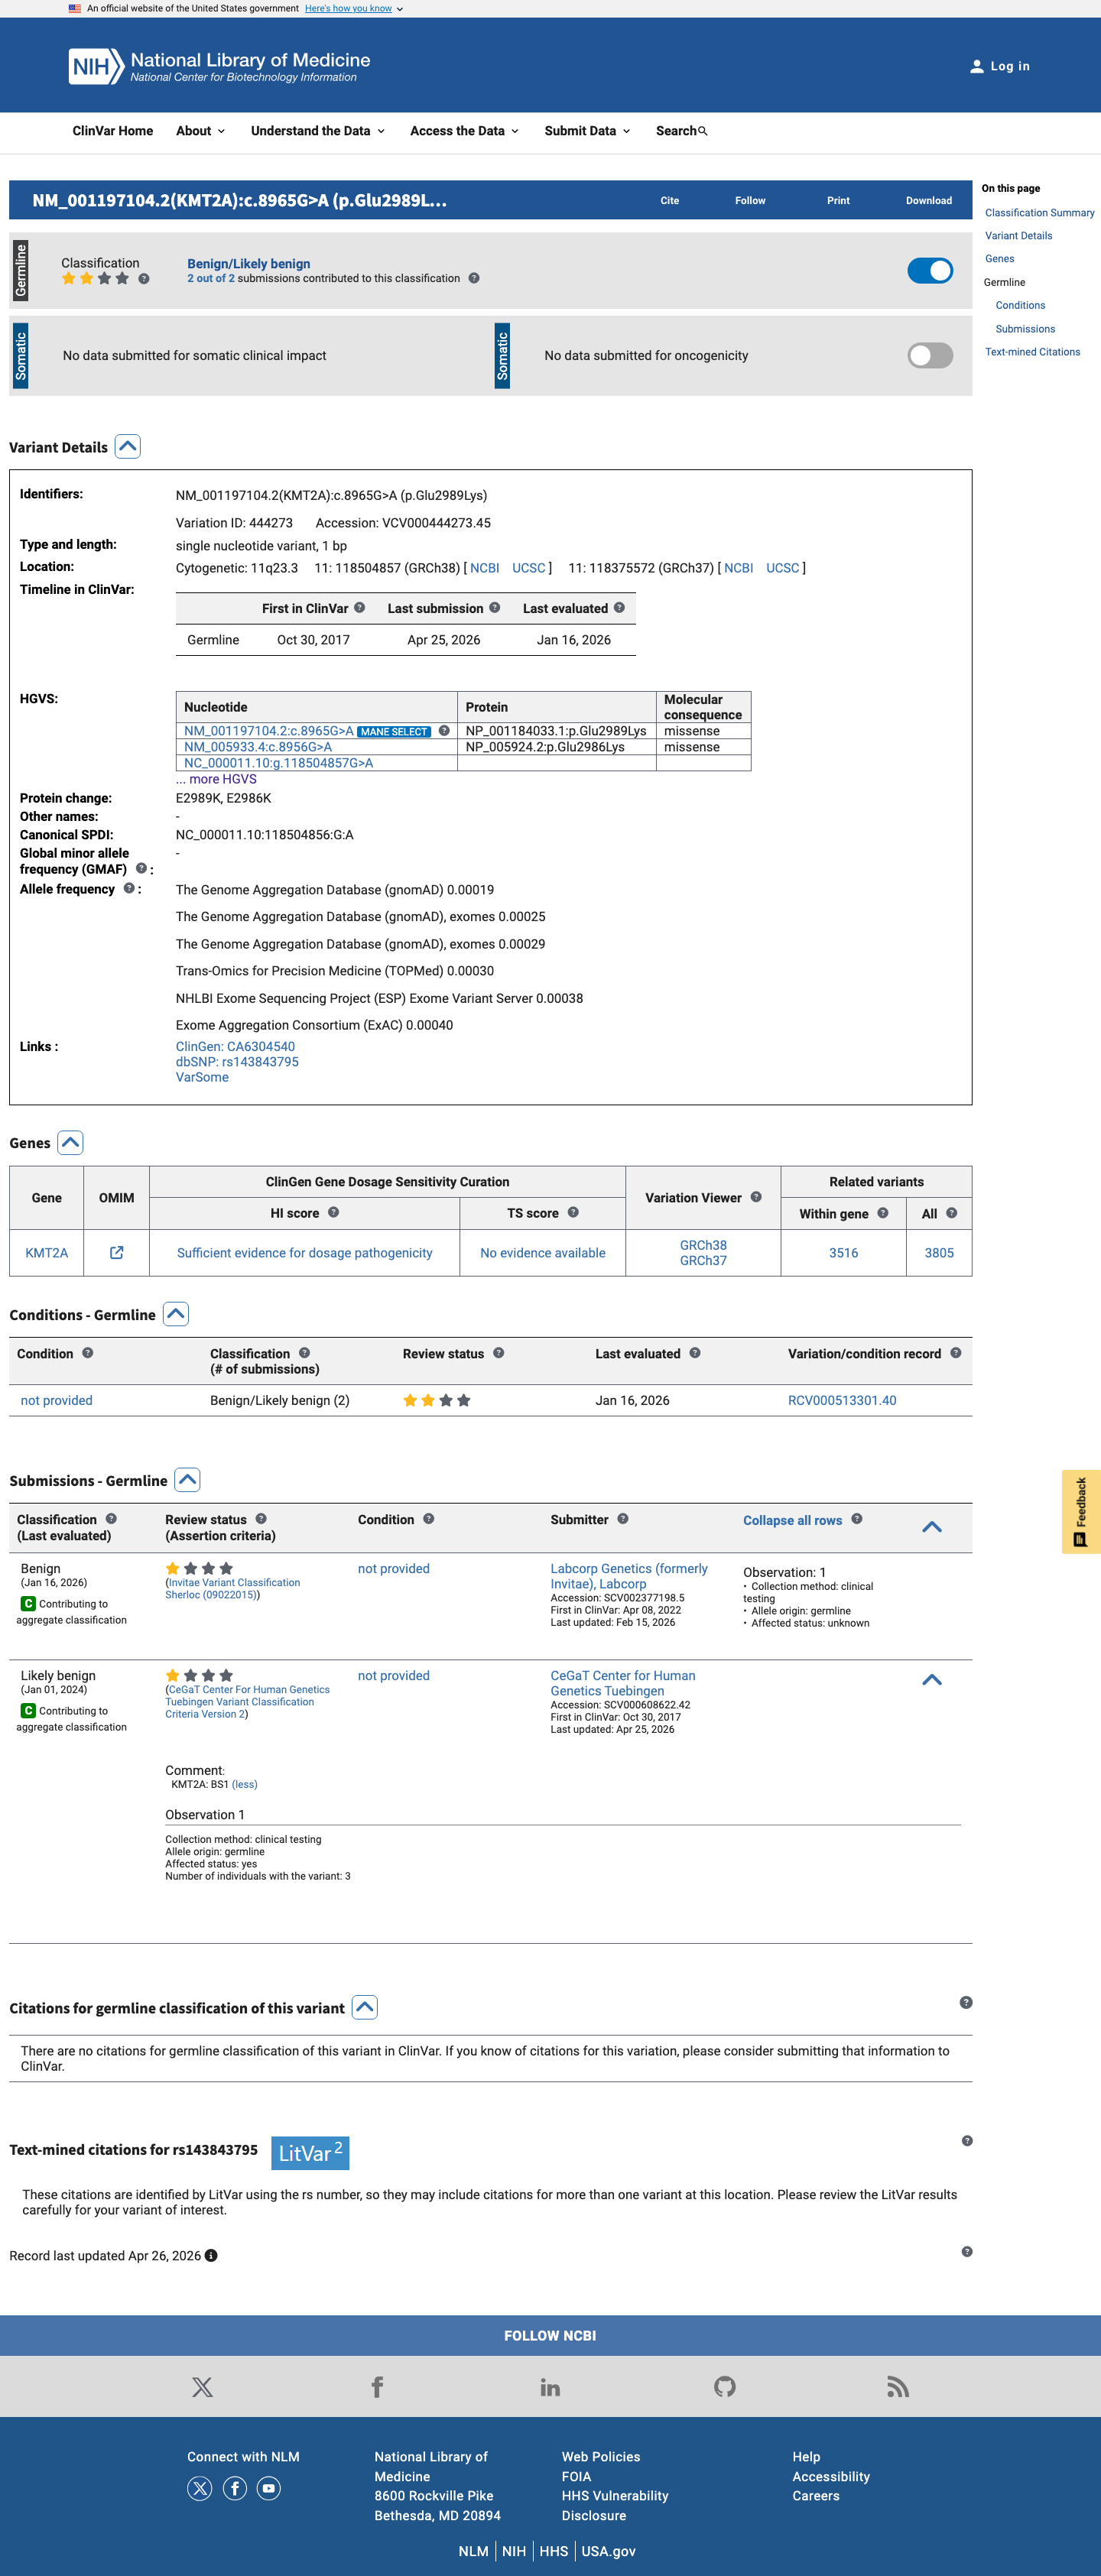Click help icon beside Last submission header
1101x2576 pixels.
[x=494, y=607]
